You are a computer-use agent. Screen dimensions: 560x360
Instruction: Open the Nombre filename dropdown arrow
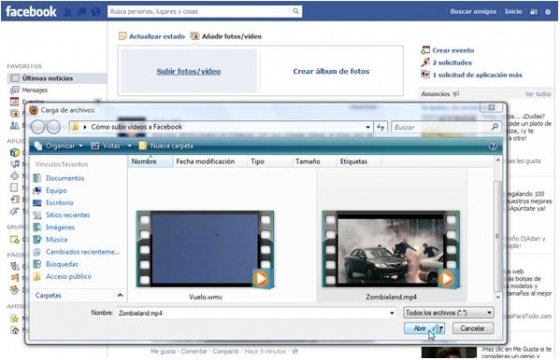392,313
